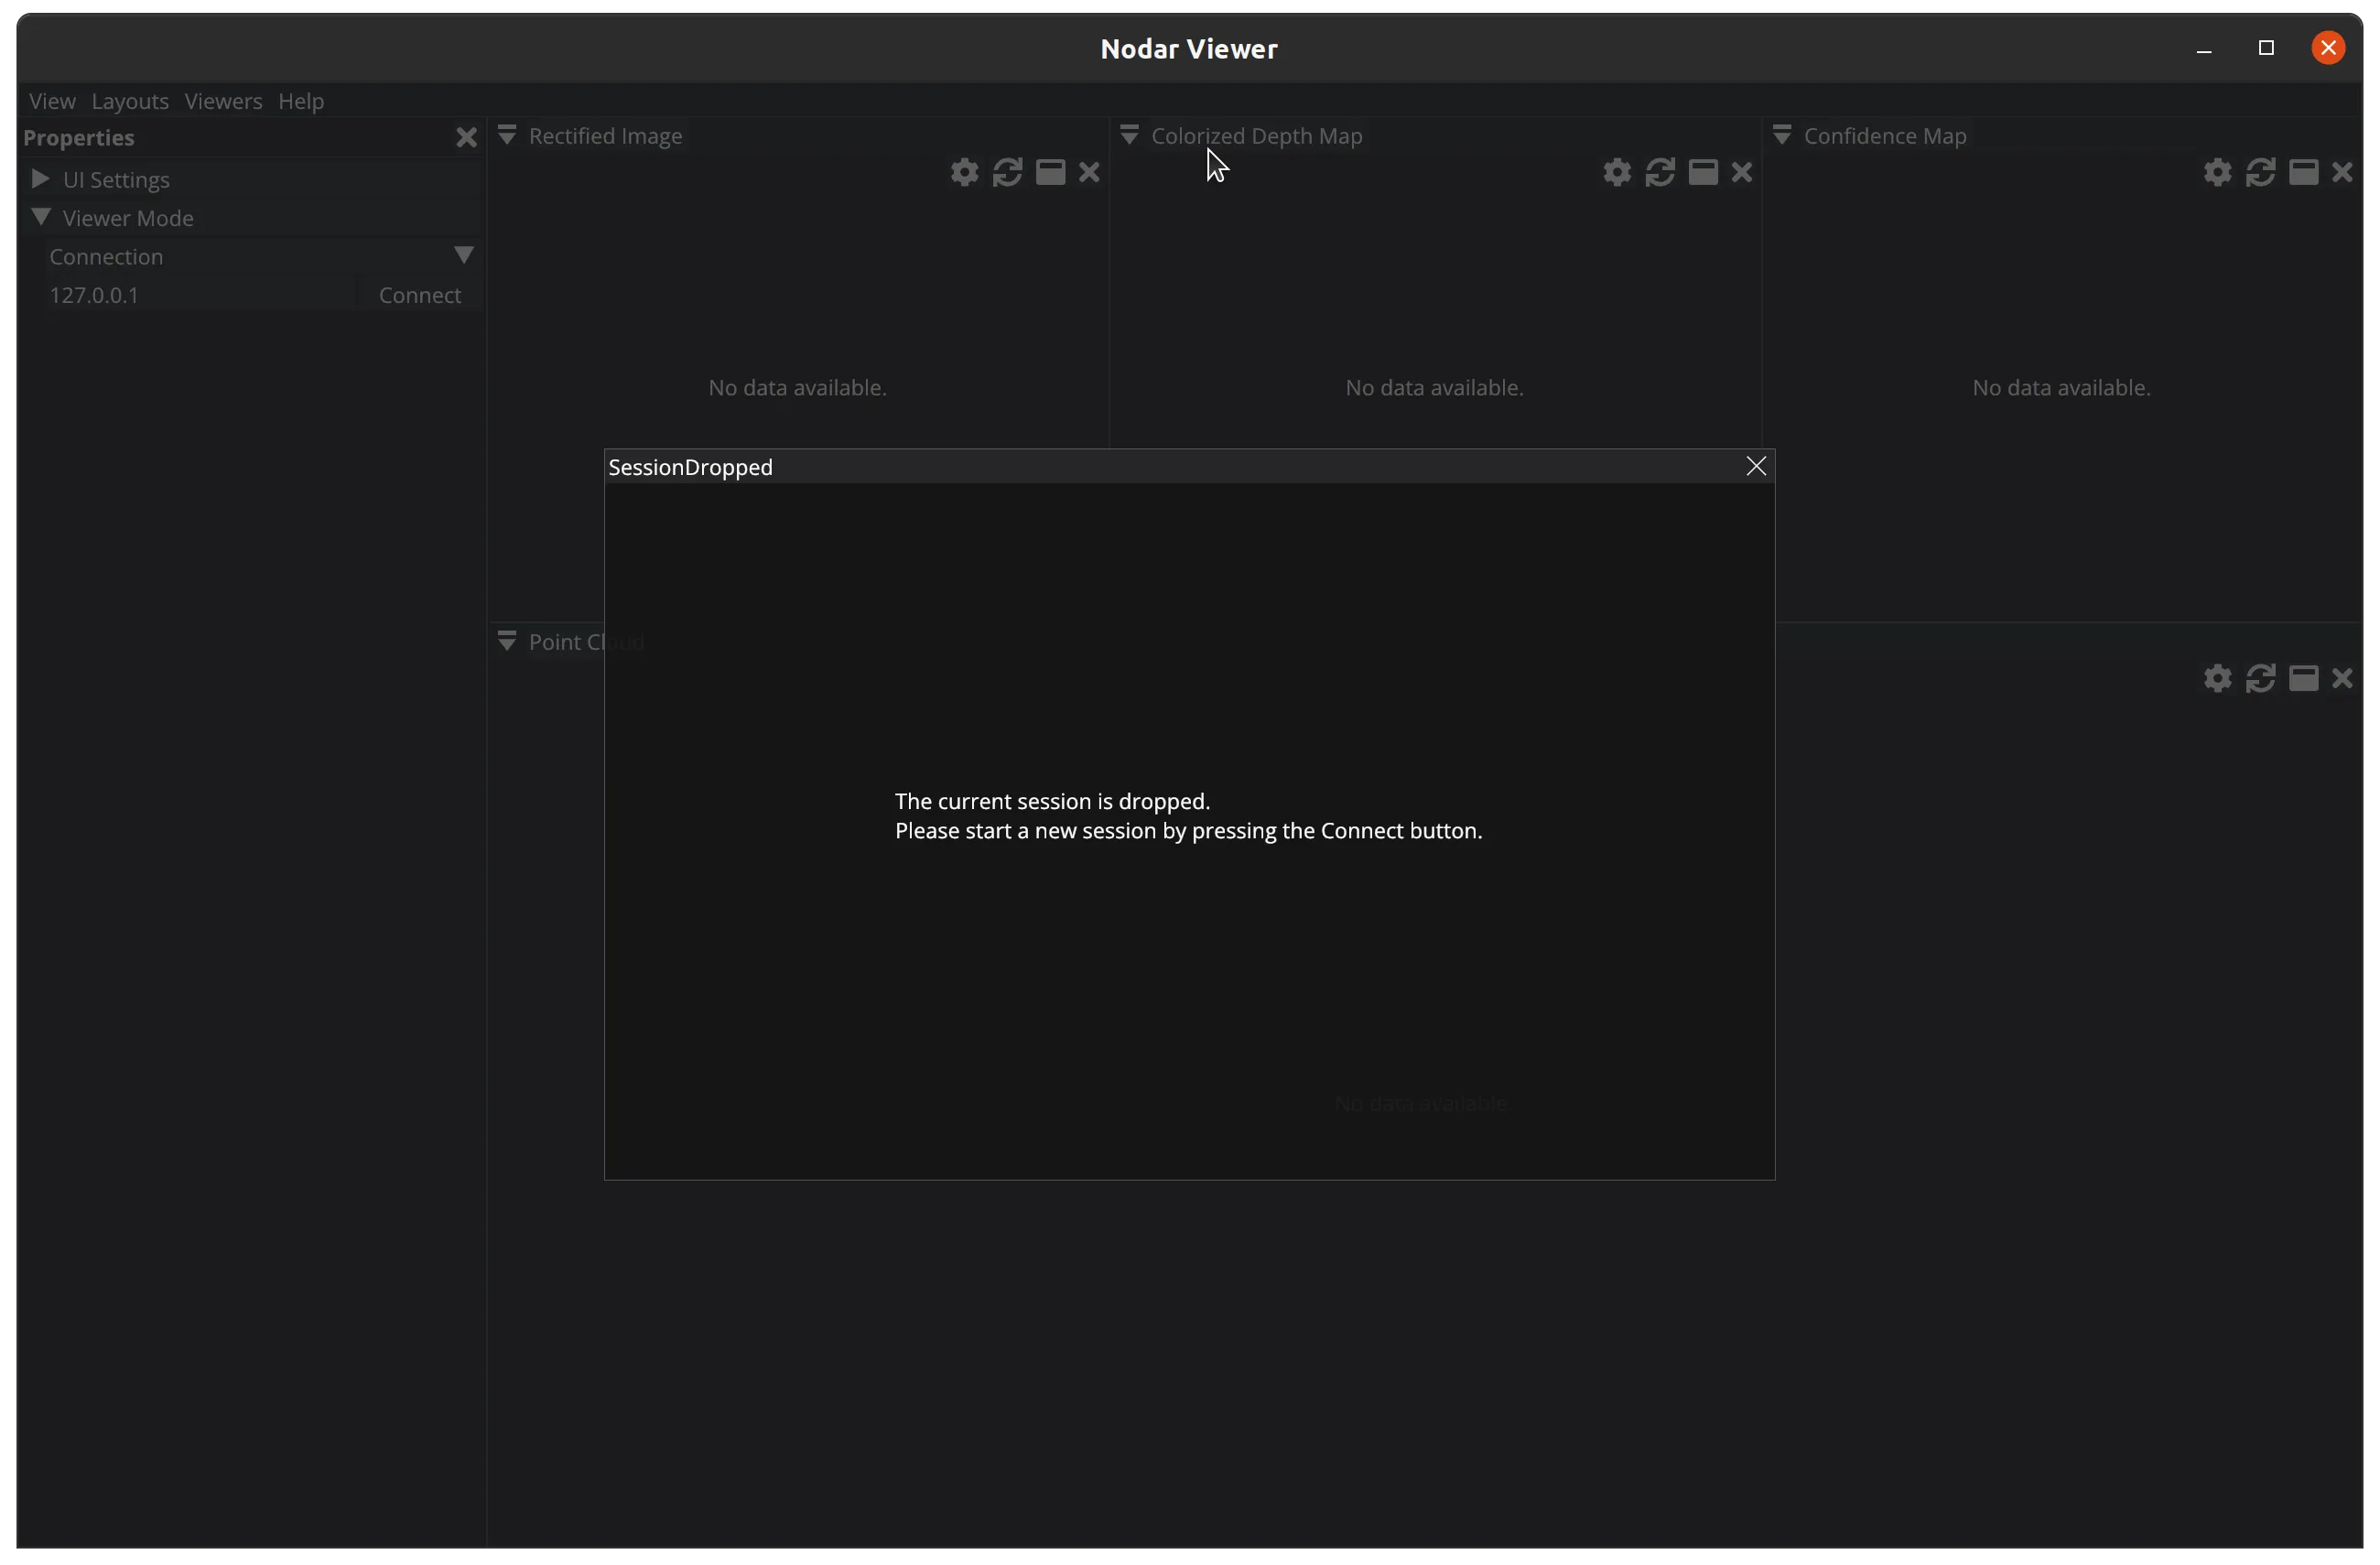Screen dimensions: 2380x1565
Task: Open the Point Cloud panel's settings gear
Action: pyautogui.click(x=2217, y=678)
